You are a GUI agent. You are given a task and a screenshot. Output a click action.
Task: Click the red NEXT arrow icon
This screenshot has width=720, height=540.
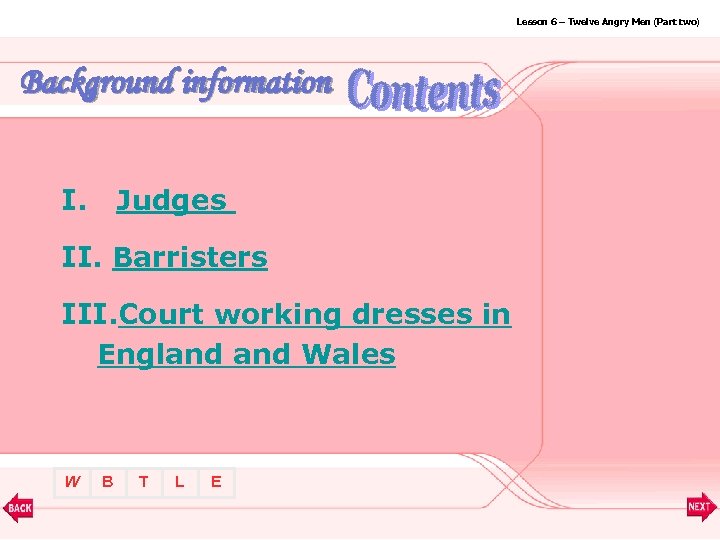pyautogui.click(x=701, y=507)
